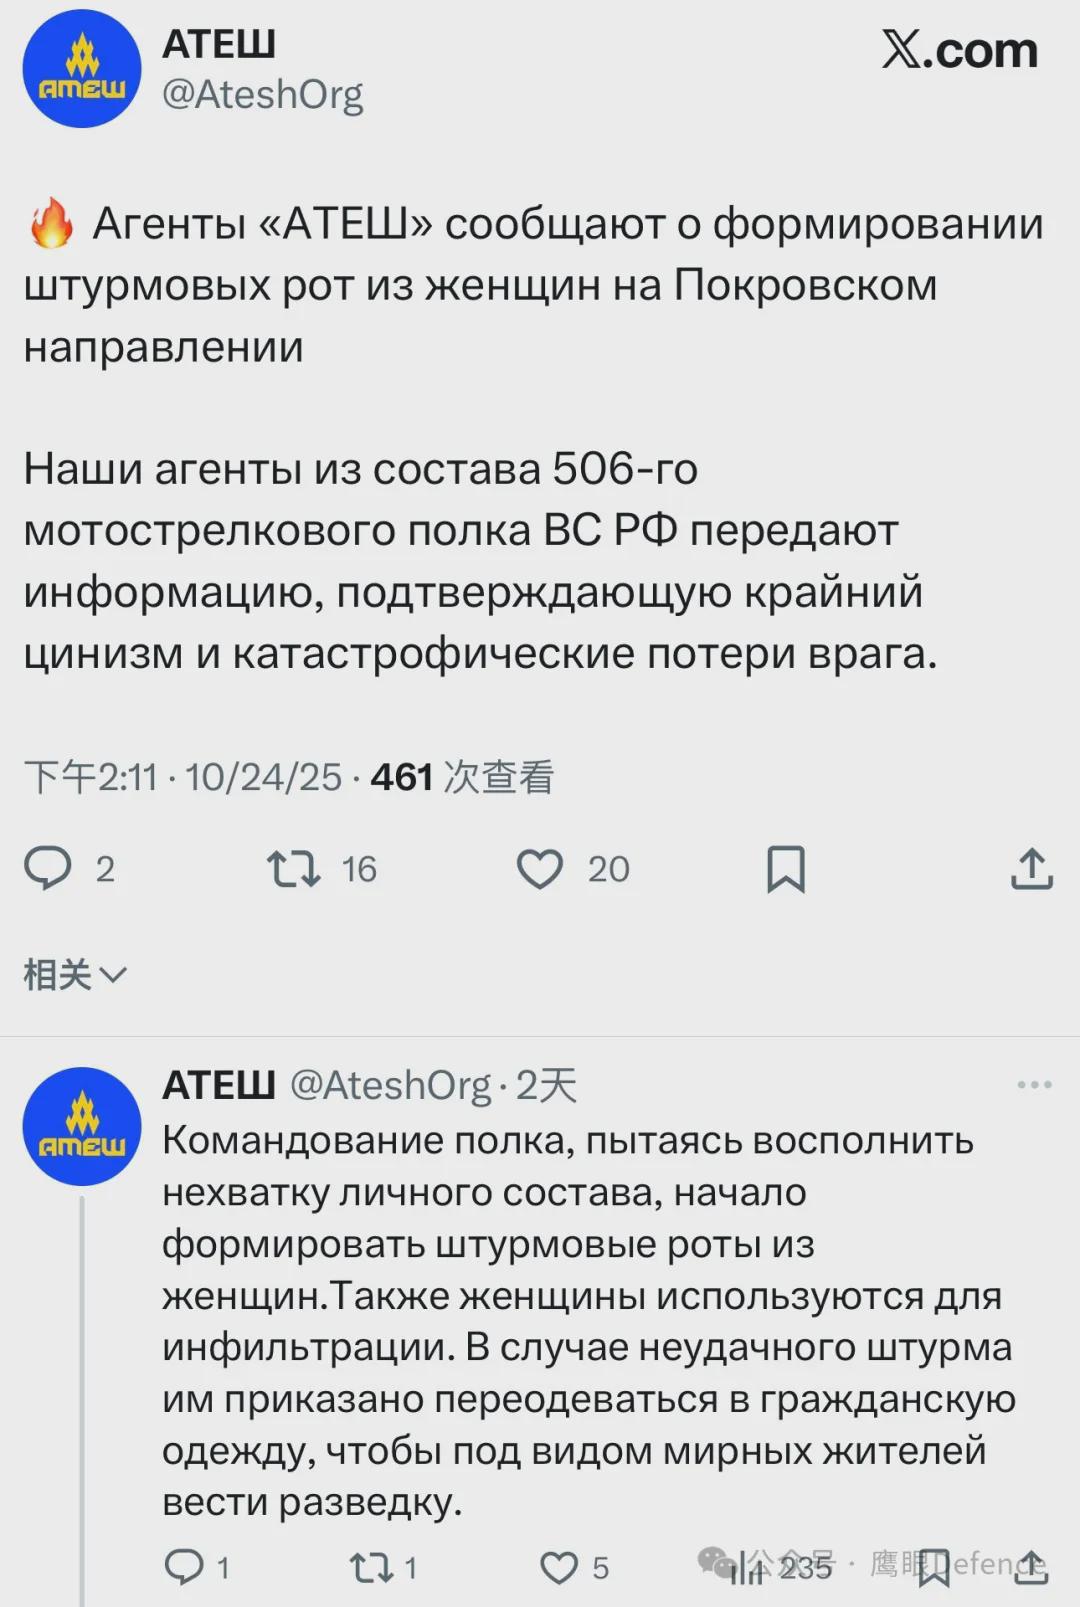Click the reply's 2天 timestamp
Viewport: 1080px width, 1607px height.
547,1085
